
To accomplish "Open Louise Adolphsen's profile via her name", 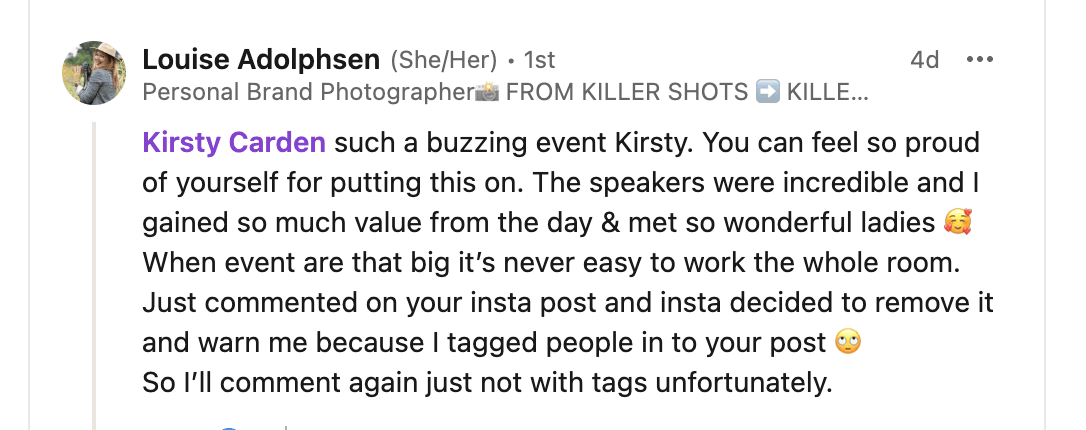I will [261, 60].
